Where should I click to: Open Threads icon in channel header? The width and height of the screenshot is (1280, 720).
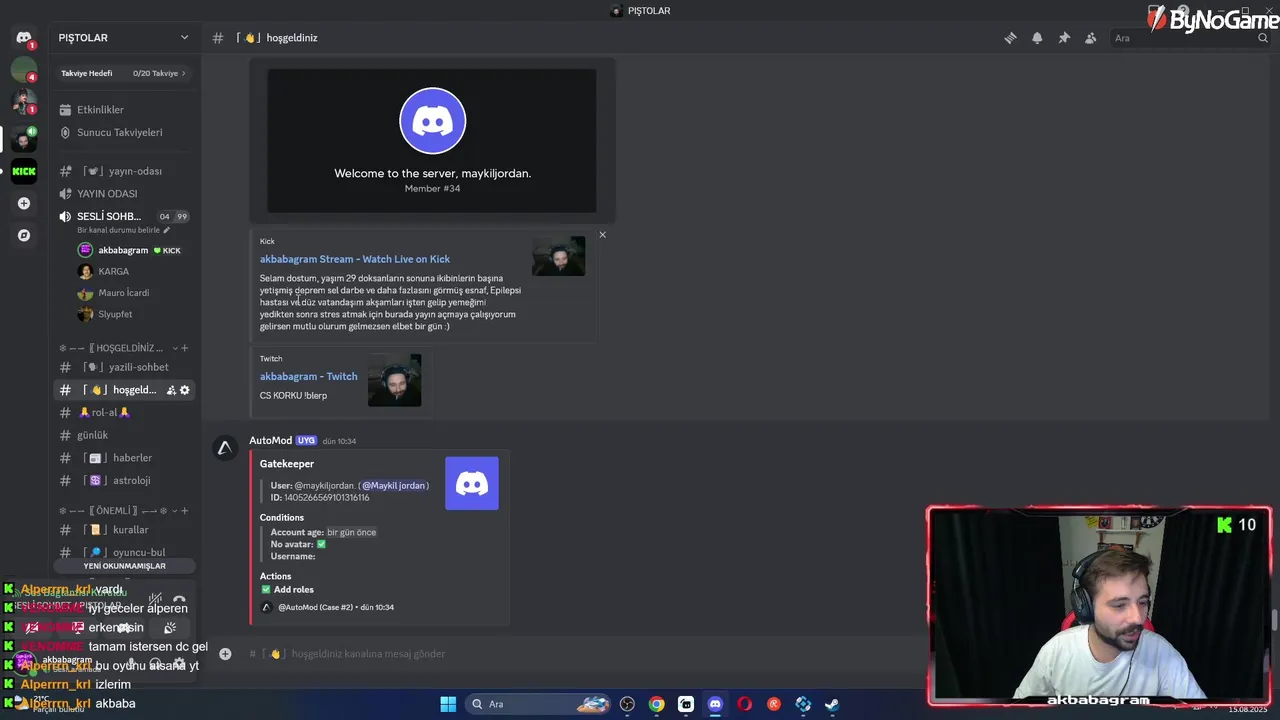click(x=1010, y=38)
